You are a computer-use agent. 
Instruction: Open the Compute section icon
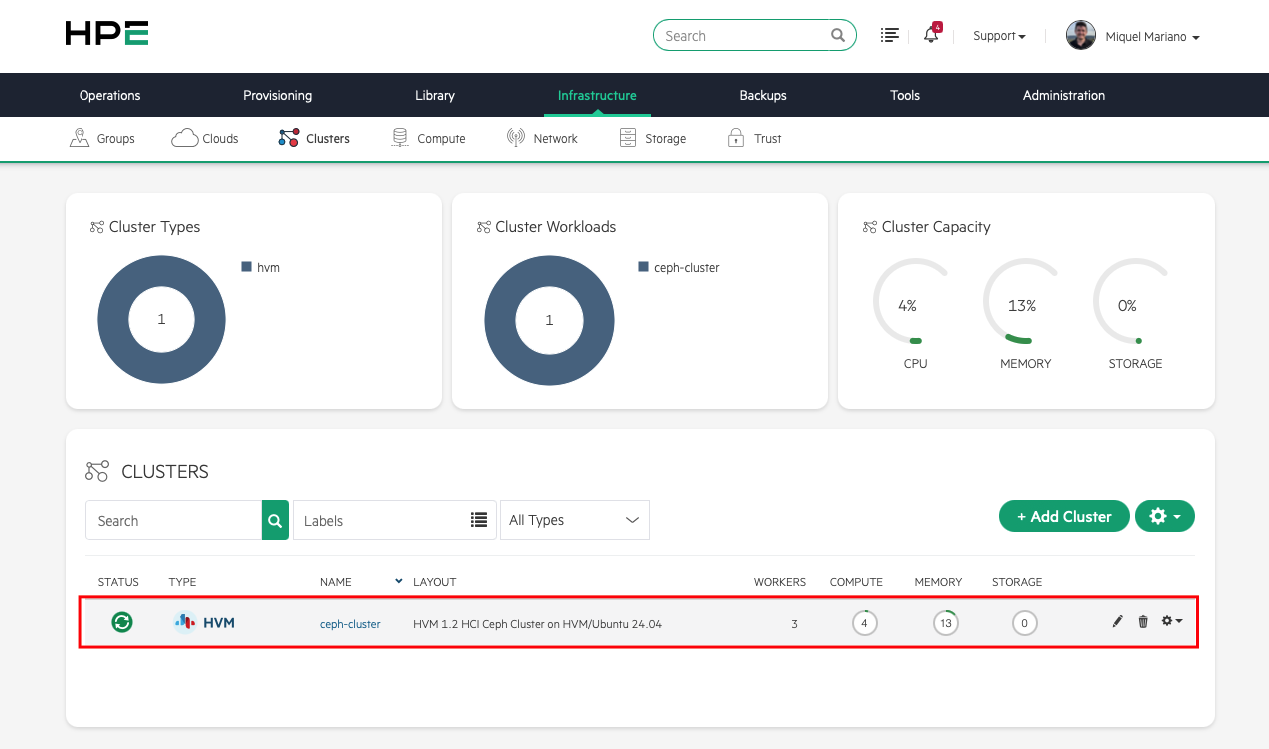(x=399, y=136)
